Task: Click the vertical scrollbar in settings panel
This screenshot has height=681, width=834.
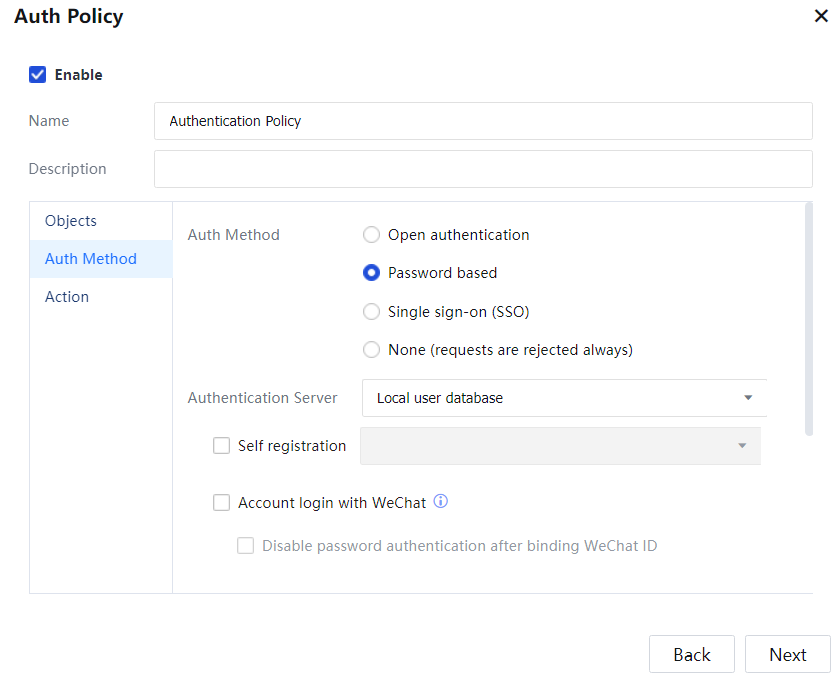Action: pos(809,320)
